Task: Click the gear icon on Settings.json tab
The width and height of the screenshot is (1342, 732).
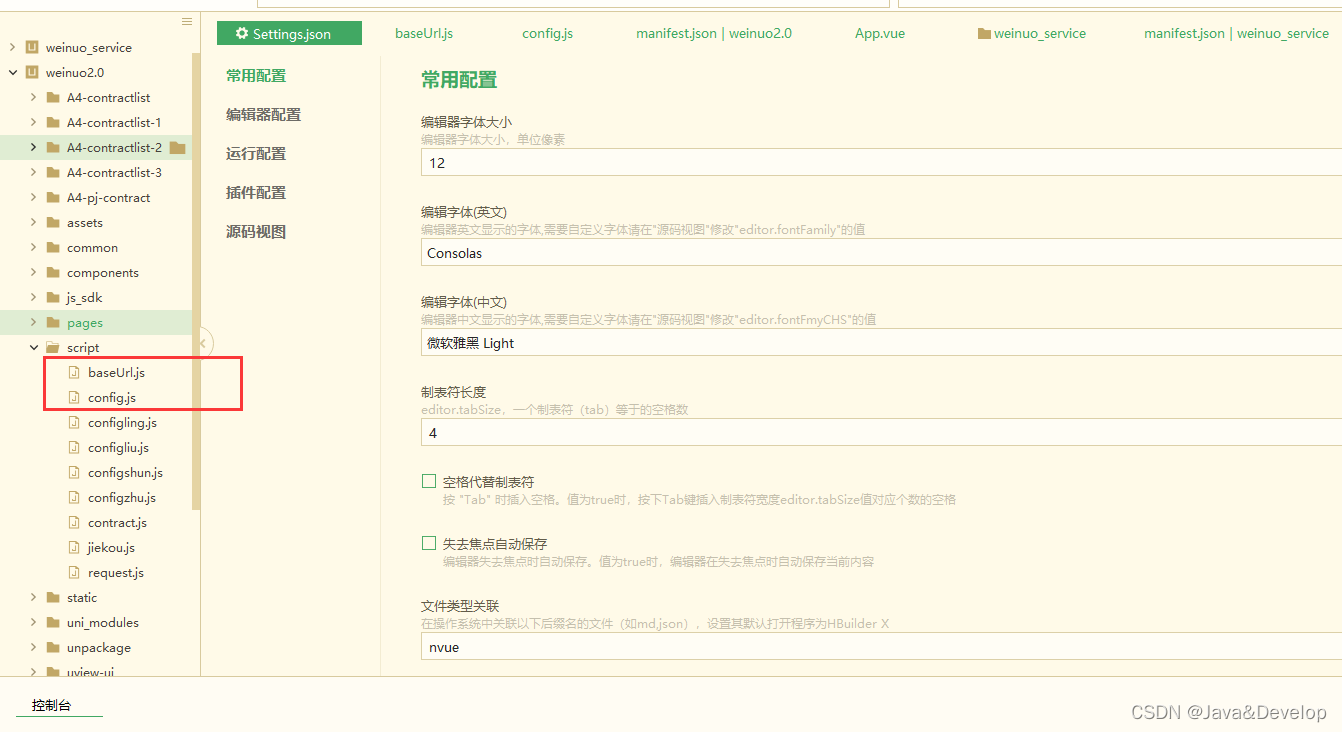Action: (x=241, y=33)
